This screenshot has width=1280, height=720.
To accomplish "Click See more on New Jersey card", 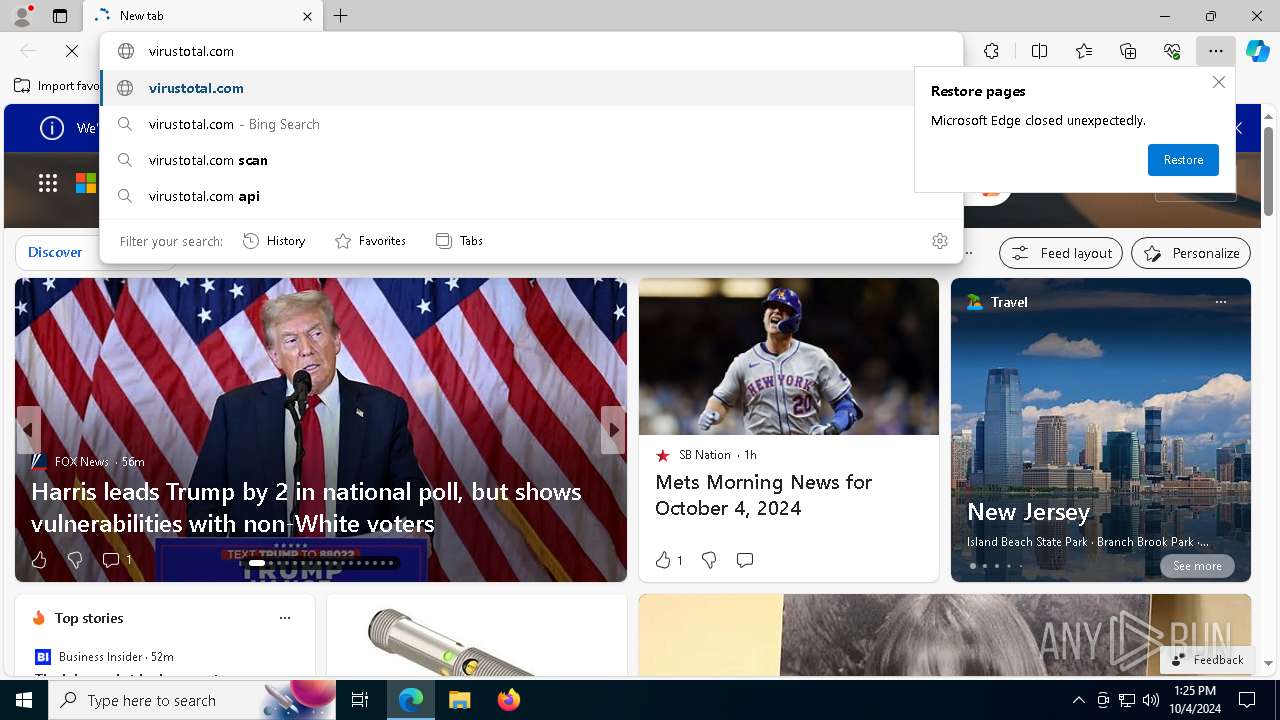I will [x=1197, y=566].
